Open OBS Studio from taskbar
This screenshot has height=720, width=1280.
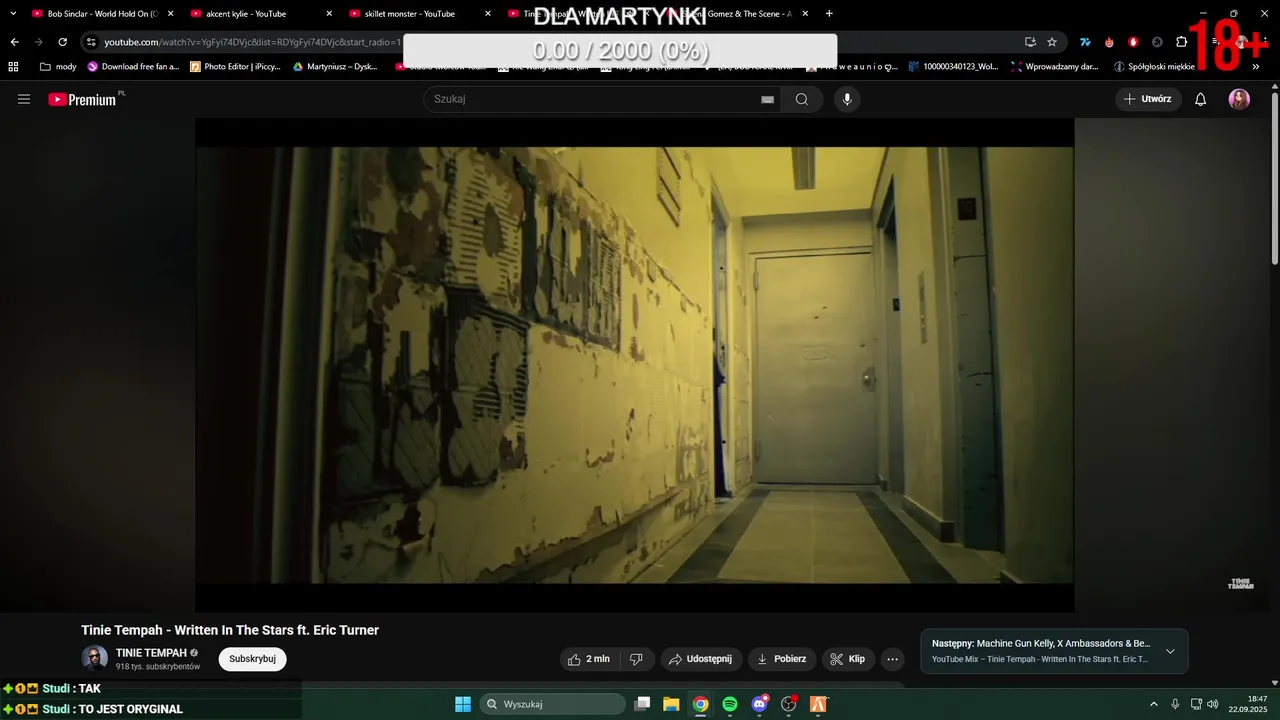coord(788,704)
